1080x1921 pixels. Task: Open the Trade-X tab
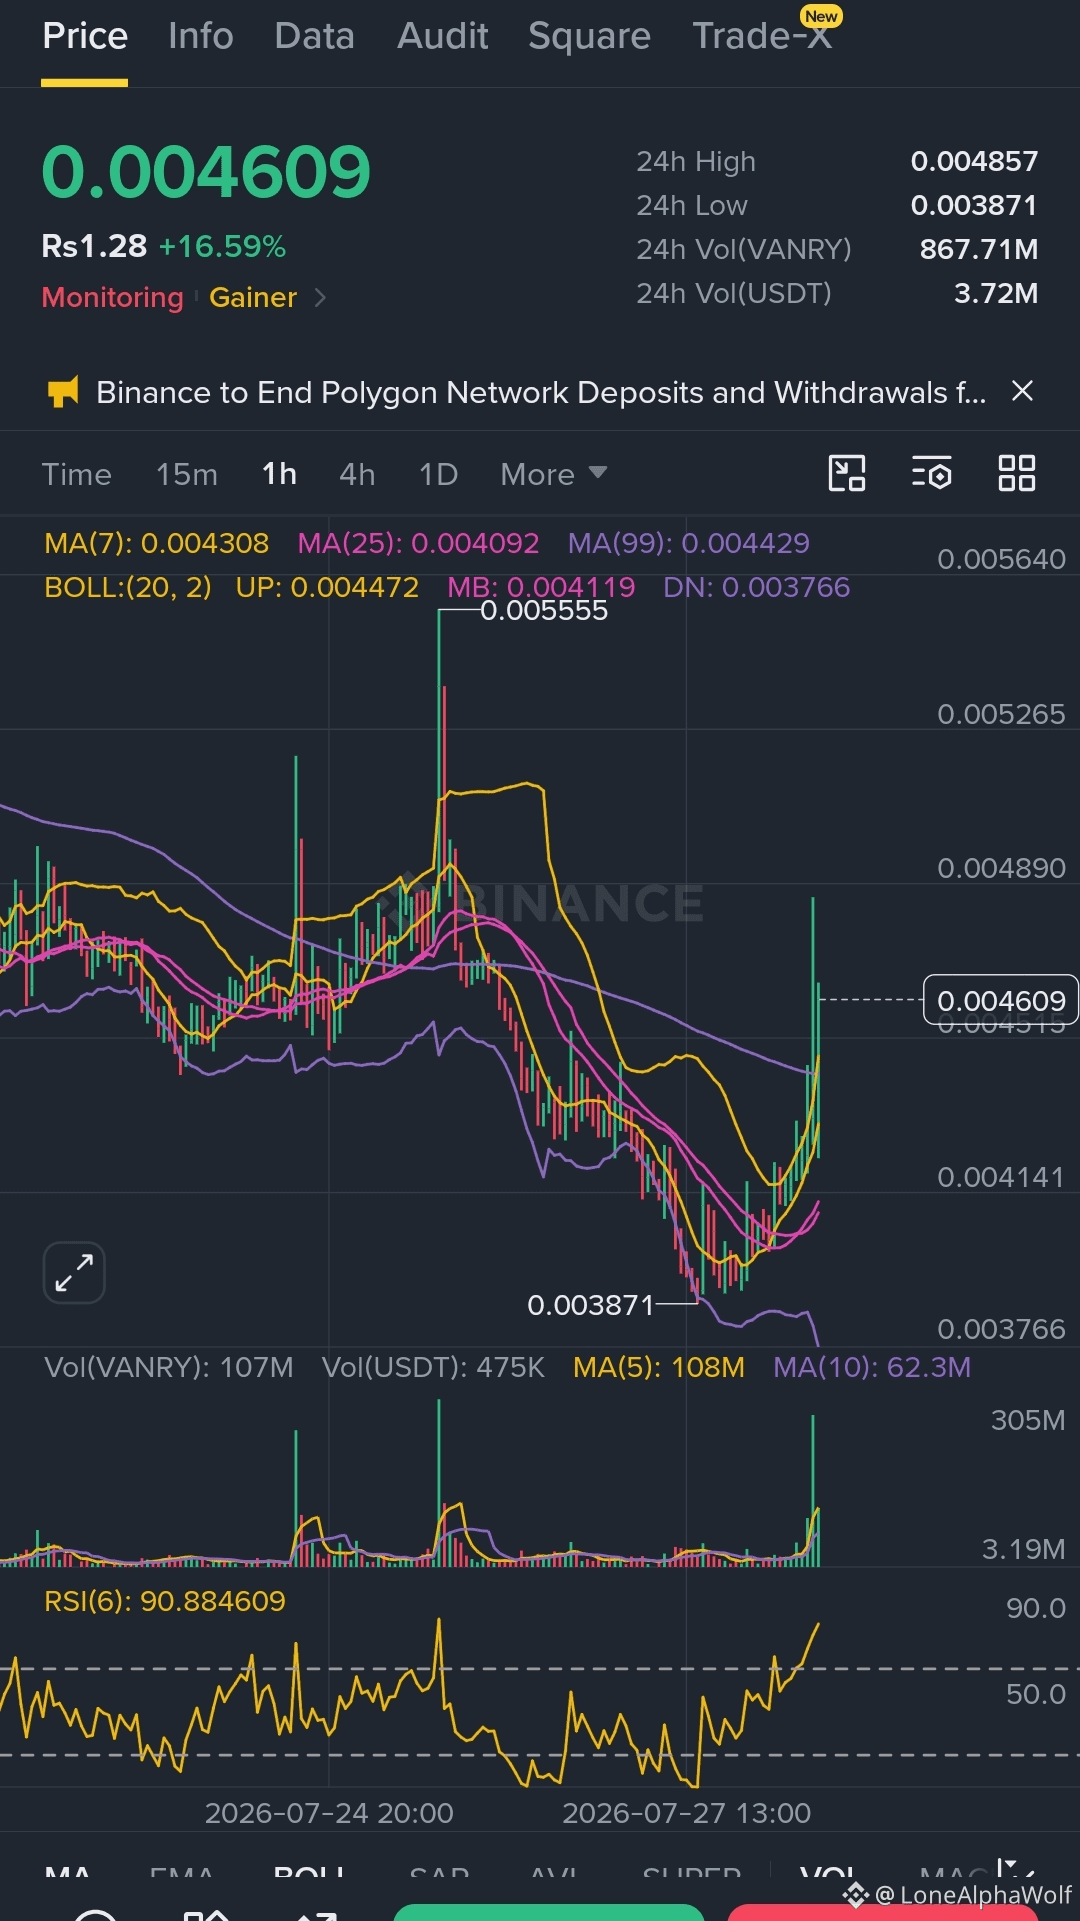tap(763, 37)
